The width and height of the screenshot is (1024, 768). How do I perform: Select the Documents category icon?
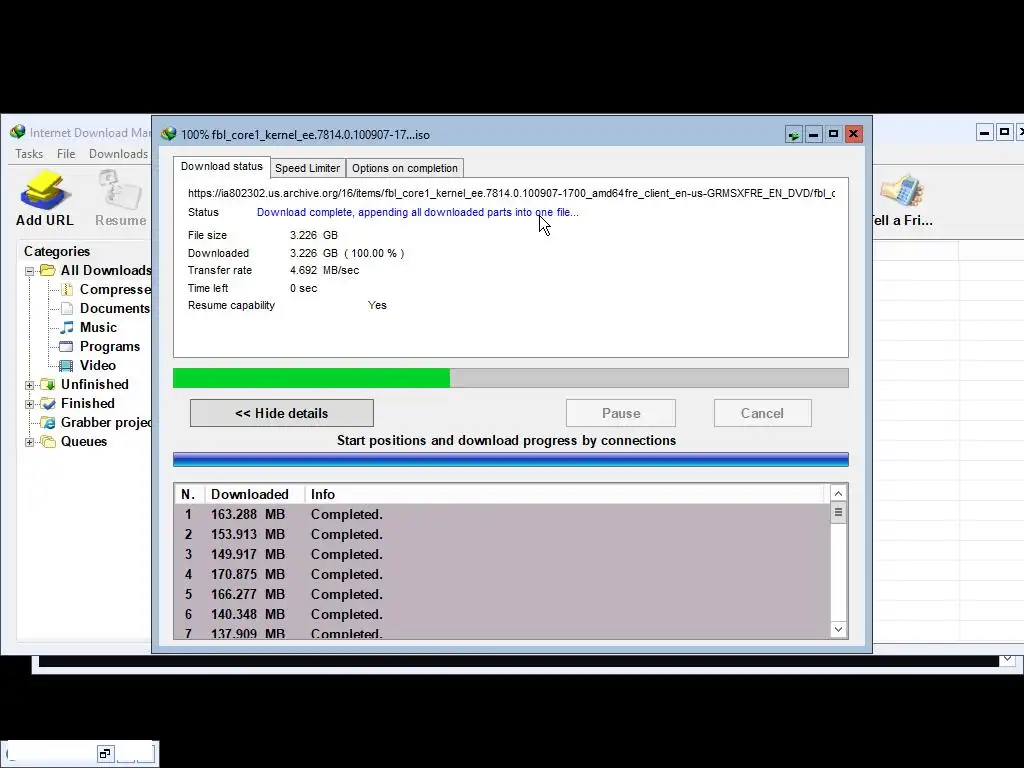coord(67,308)
